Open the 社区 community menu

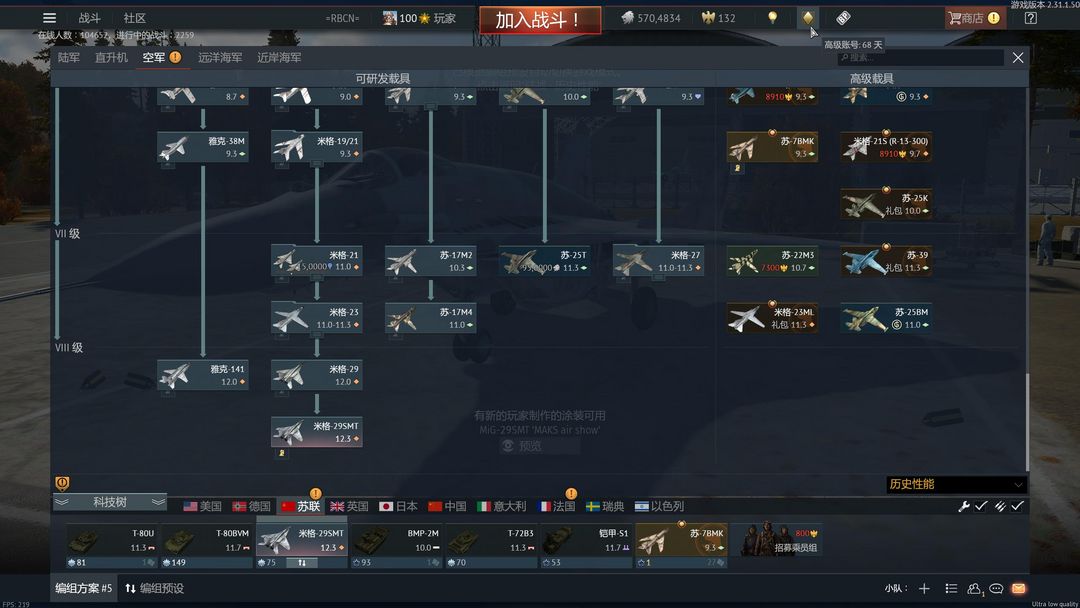[x=134, y=18]
